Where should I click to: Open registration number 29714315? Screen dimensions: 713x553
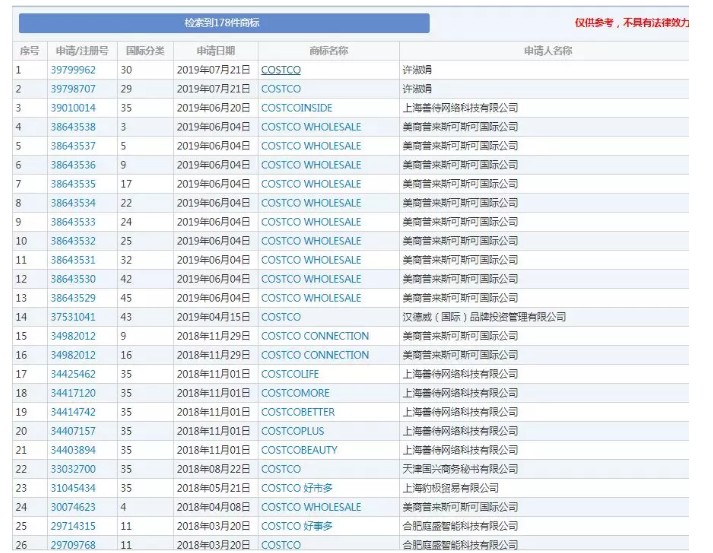click(x=73, y=526)
